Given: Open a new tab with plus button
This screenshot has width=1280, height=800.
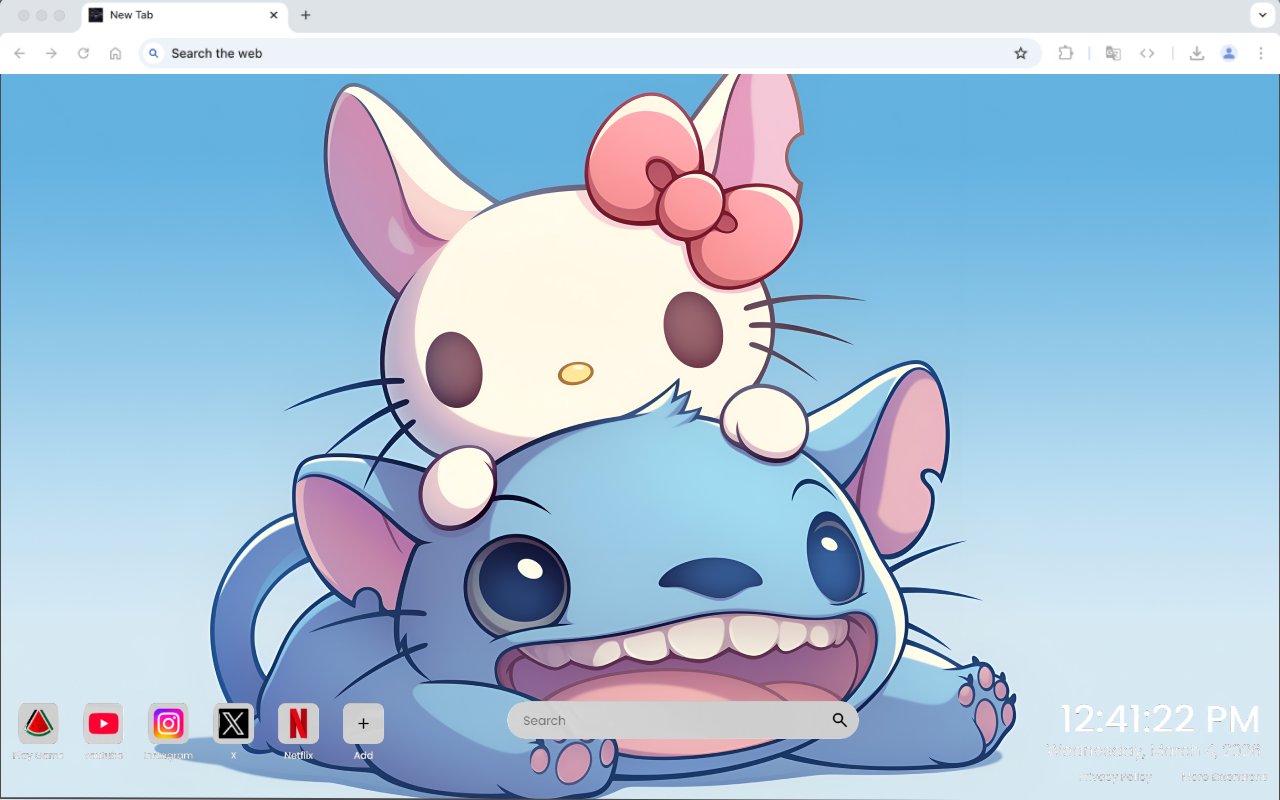Looking at the screenshot, I should 306,15.
